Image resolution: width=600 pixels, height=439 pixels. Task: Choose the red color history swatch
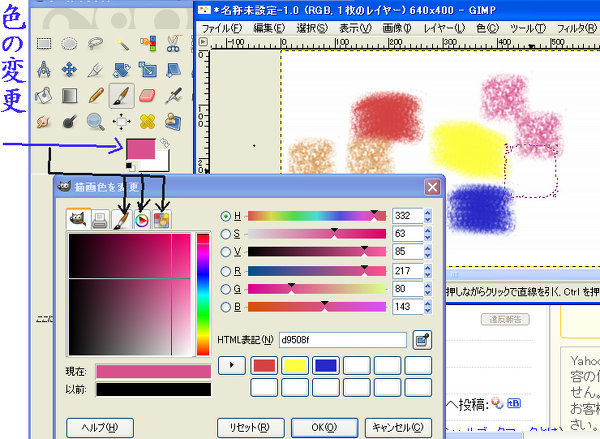click(x=264, y=366)
